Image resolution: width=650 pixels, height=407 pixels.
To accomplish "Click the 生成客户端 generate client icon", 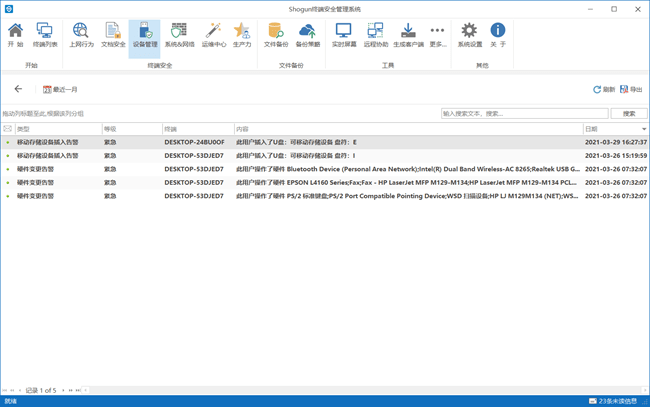I will (x=408, y=36).
